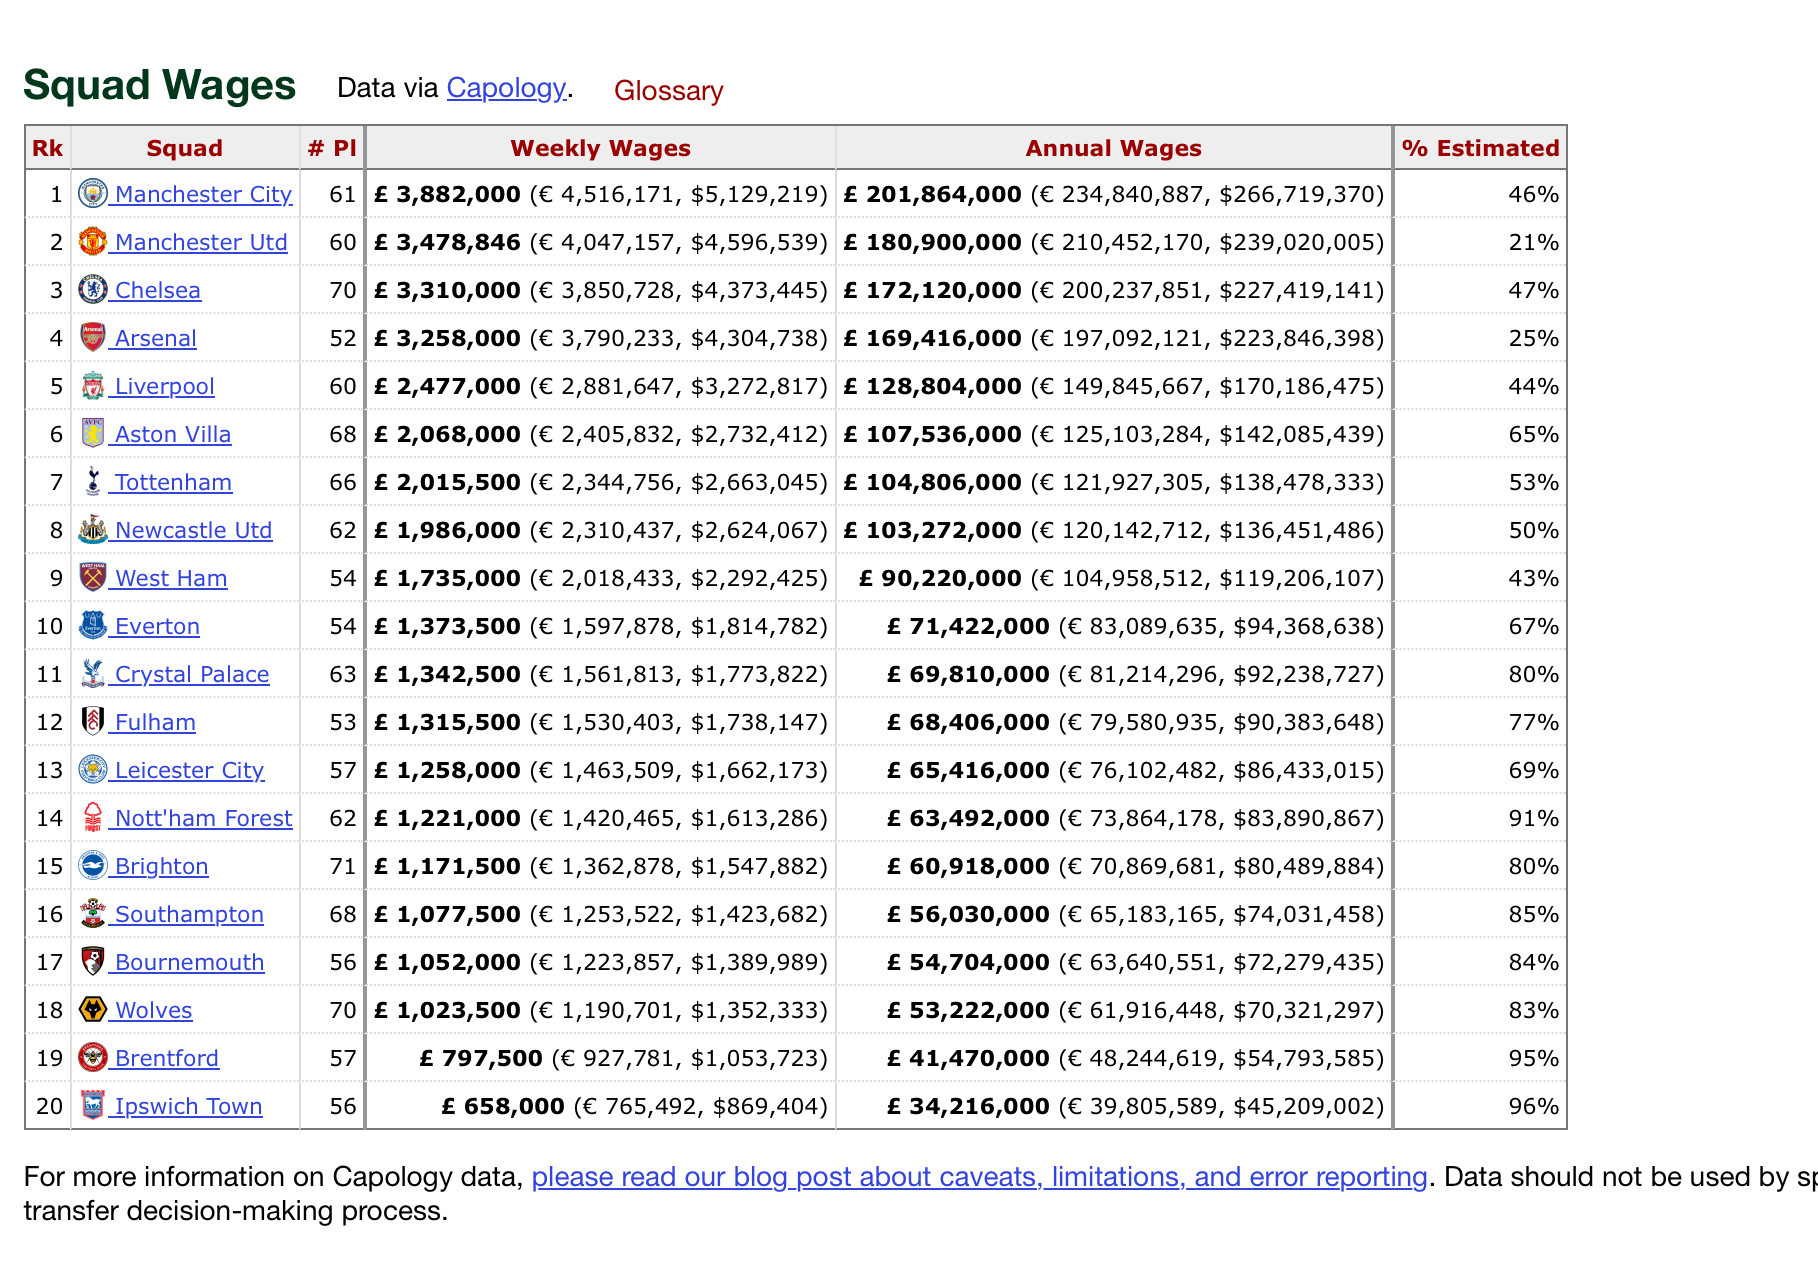
Task: Select the 96% estimated cell for Ipswich
Action: pyautogui.click(x=1480, y=1106)
